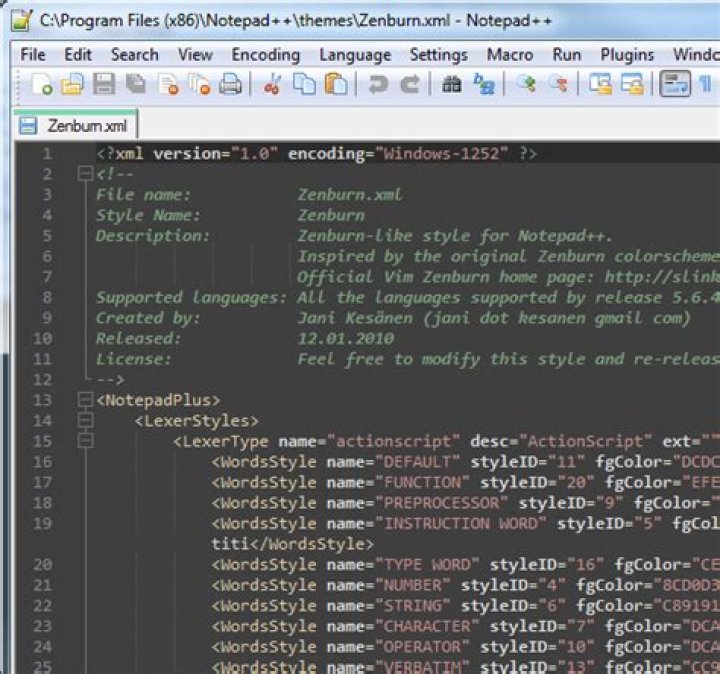This screenshot has width=720, height=674.
Task: Click the "STRING" name value on line 22
Action: pyautogui.click(x=412, y=606)
